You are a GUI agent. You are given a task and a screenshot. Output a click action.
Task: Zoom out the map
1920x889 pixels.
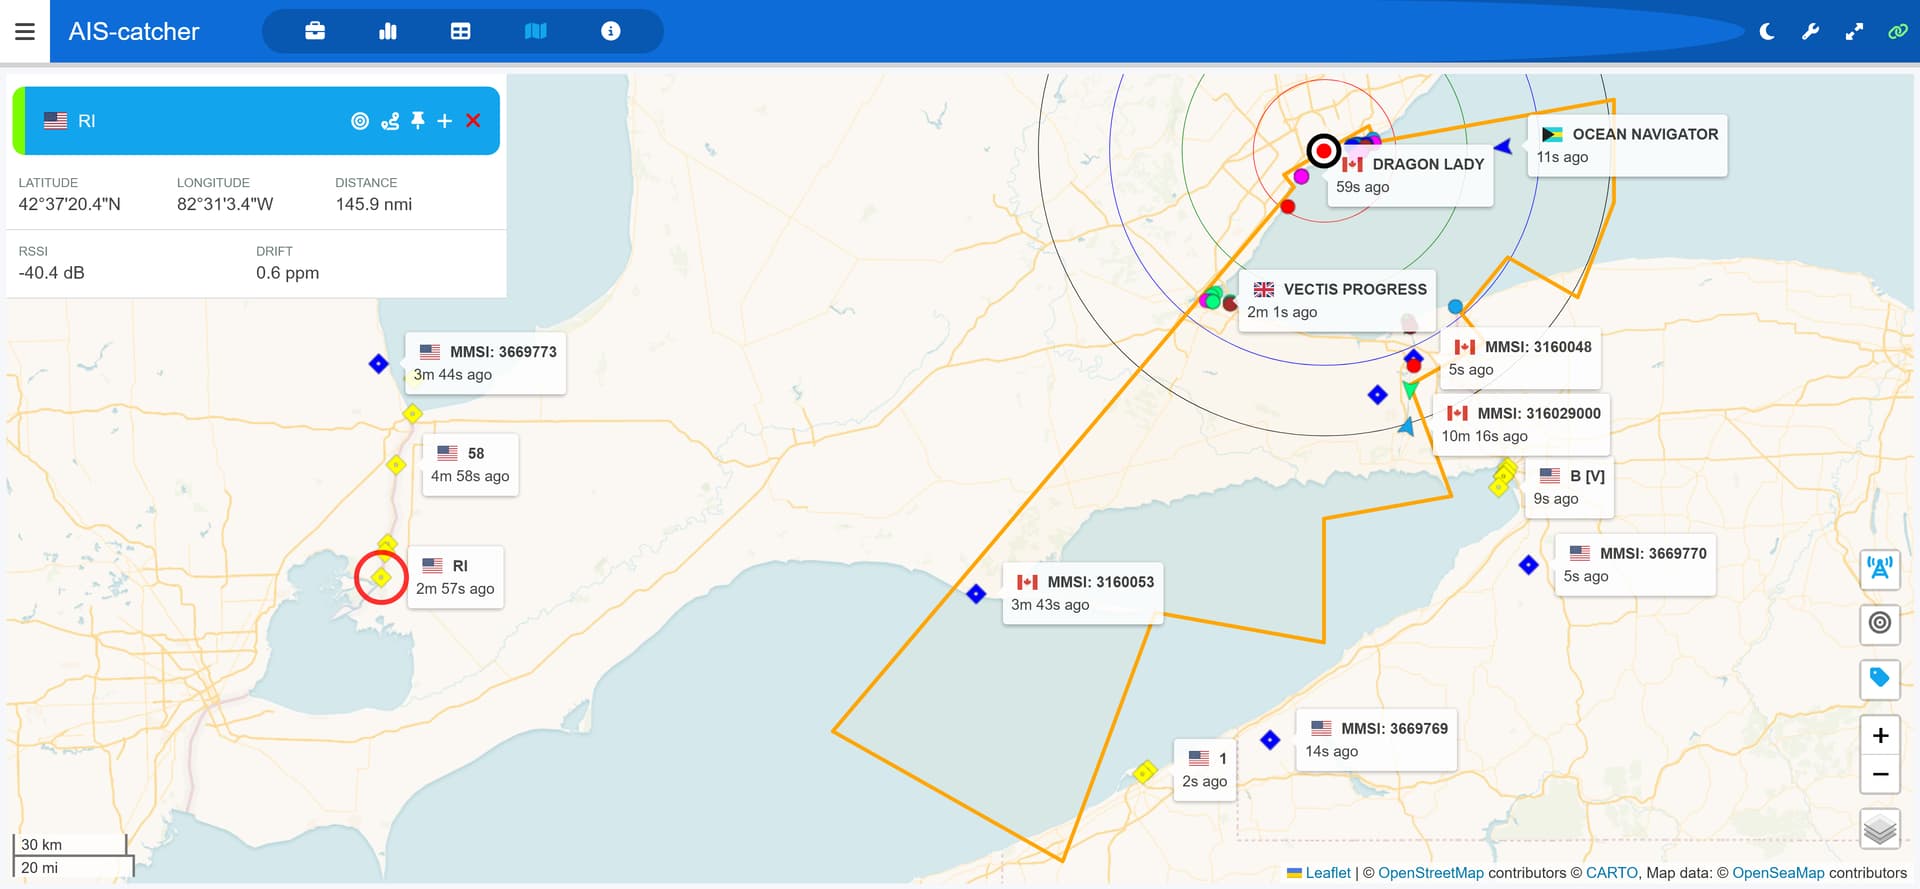[x=1880, y=774]
